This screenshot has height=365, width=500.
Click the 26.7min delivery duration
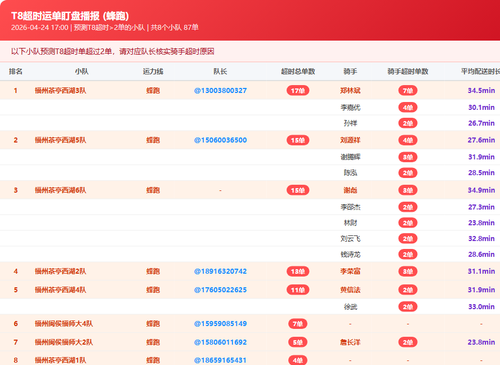coord(481,123)
